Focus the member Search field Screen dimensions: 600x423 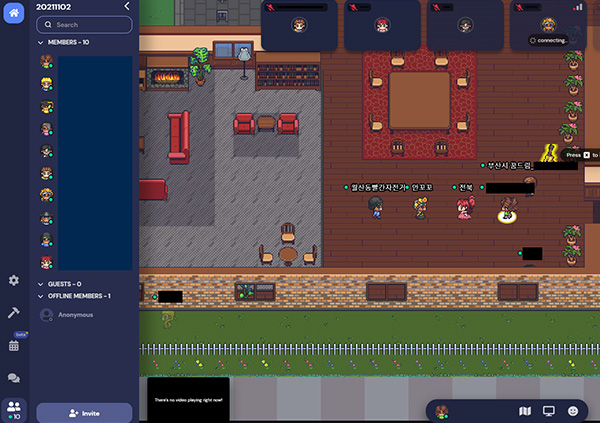pos(84,25)
